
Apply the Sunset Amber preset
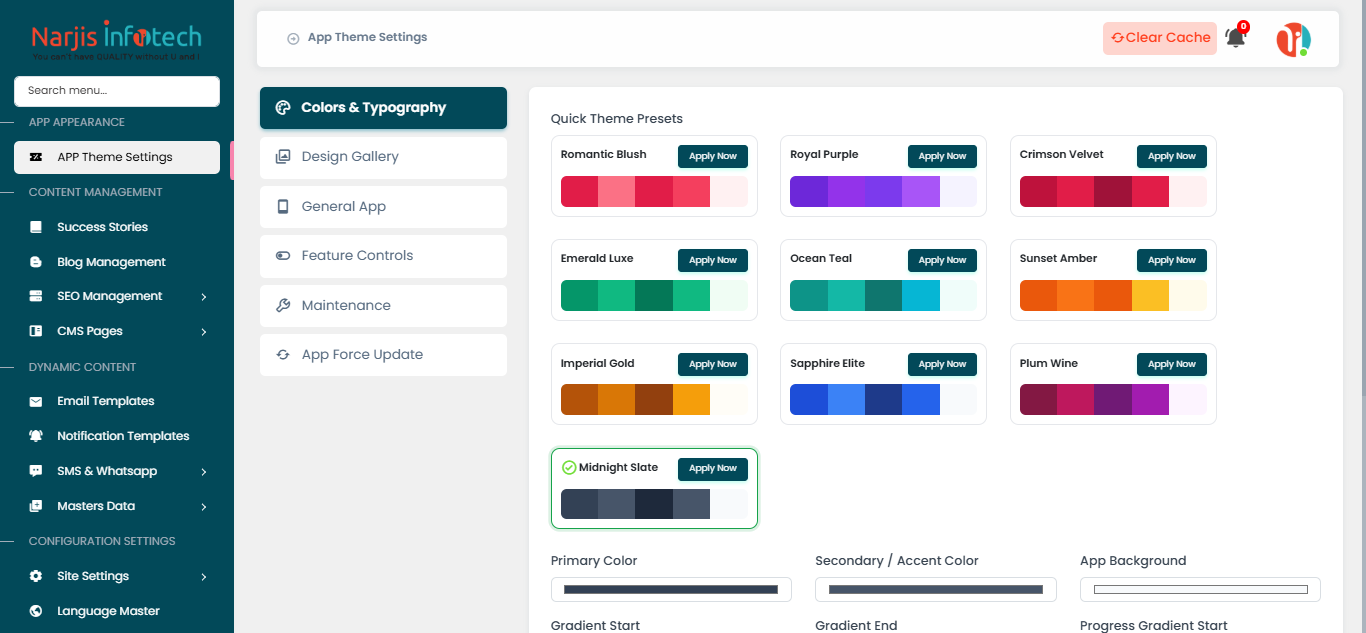click(1172, 260)
